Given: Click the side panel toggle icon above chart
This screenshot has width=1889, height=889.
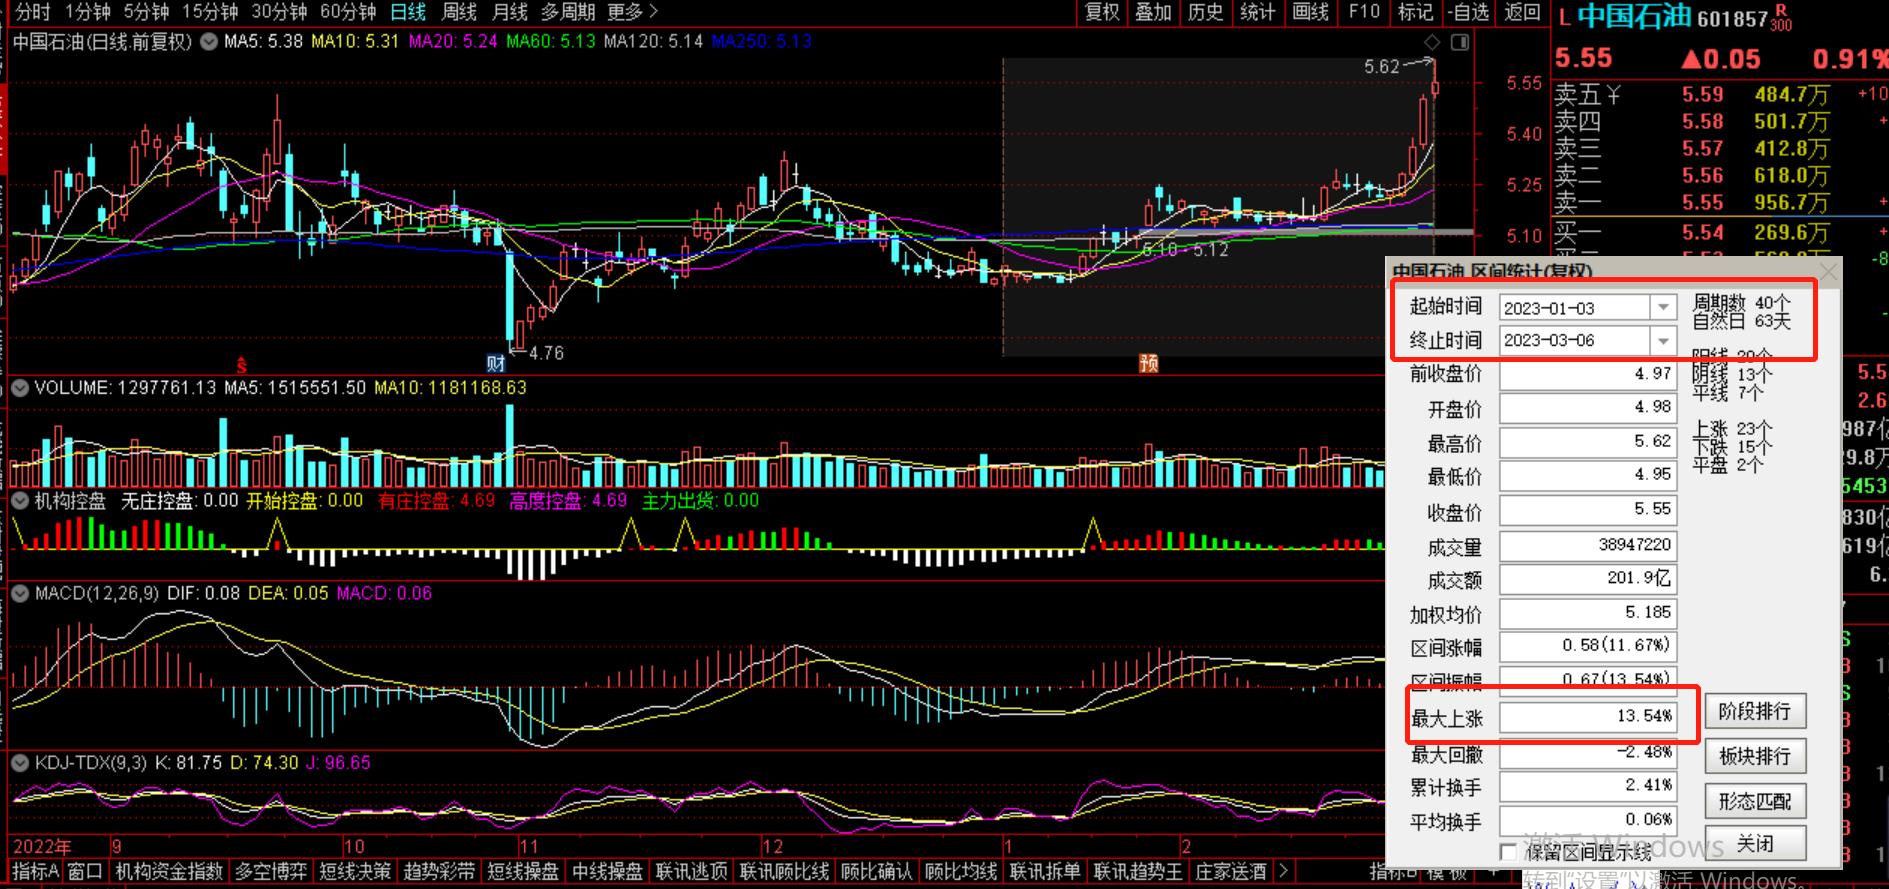Looking at the screenshot, I should pyautogui.click(x=1460, y=42).
